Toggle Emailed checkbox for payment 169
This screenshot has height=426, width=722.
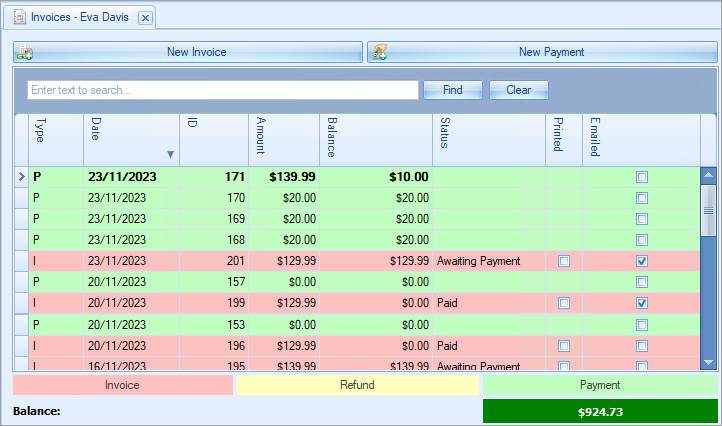(642, 219)
